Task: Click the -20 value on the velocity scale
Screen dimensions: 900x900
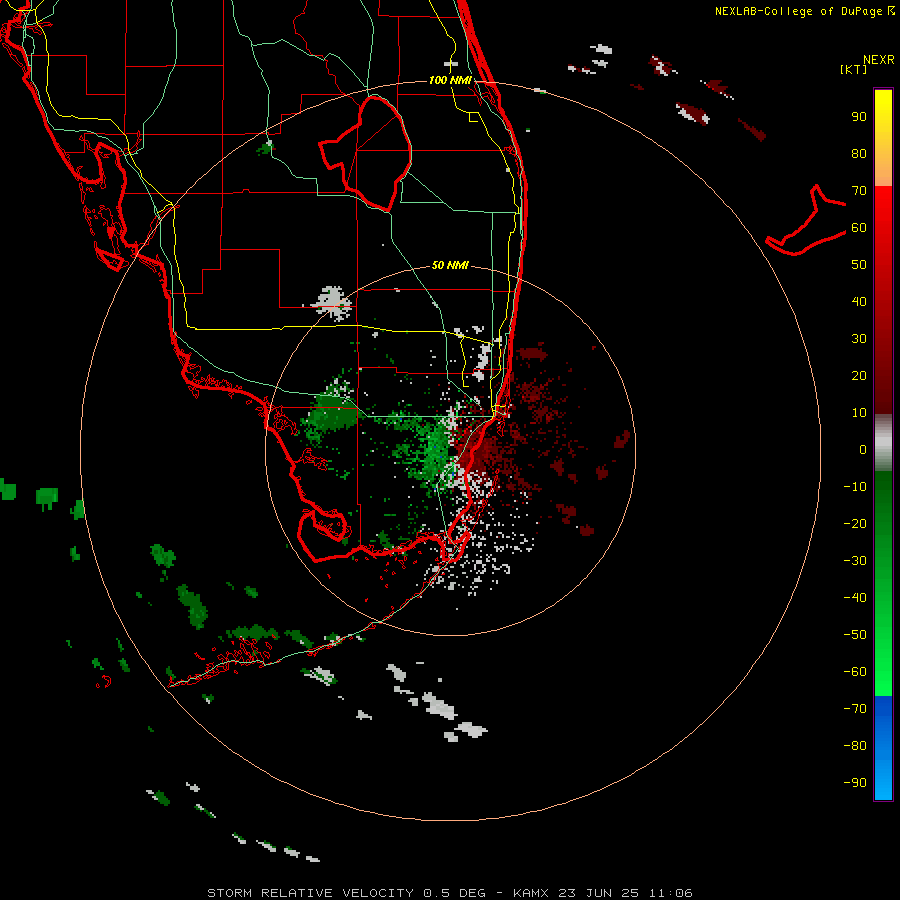Action: 855,523
